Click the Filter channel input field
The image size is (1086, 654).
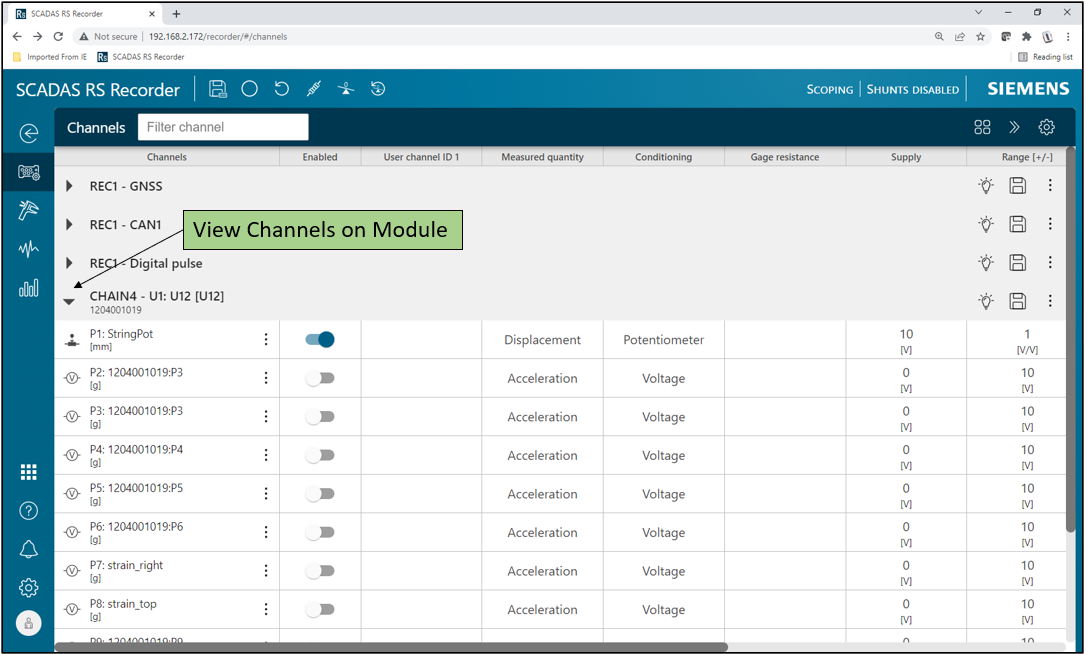pos(223,127)
